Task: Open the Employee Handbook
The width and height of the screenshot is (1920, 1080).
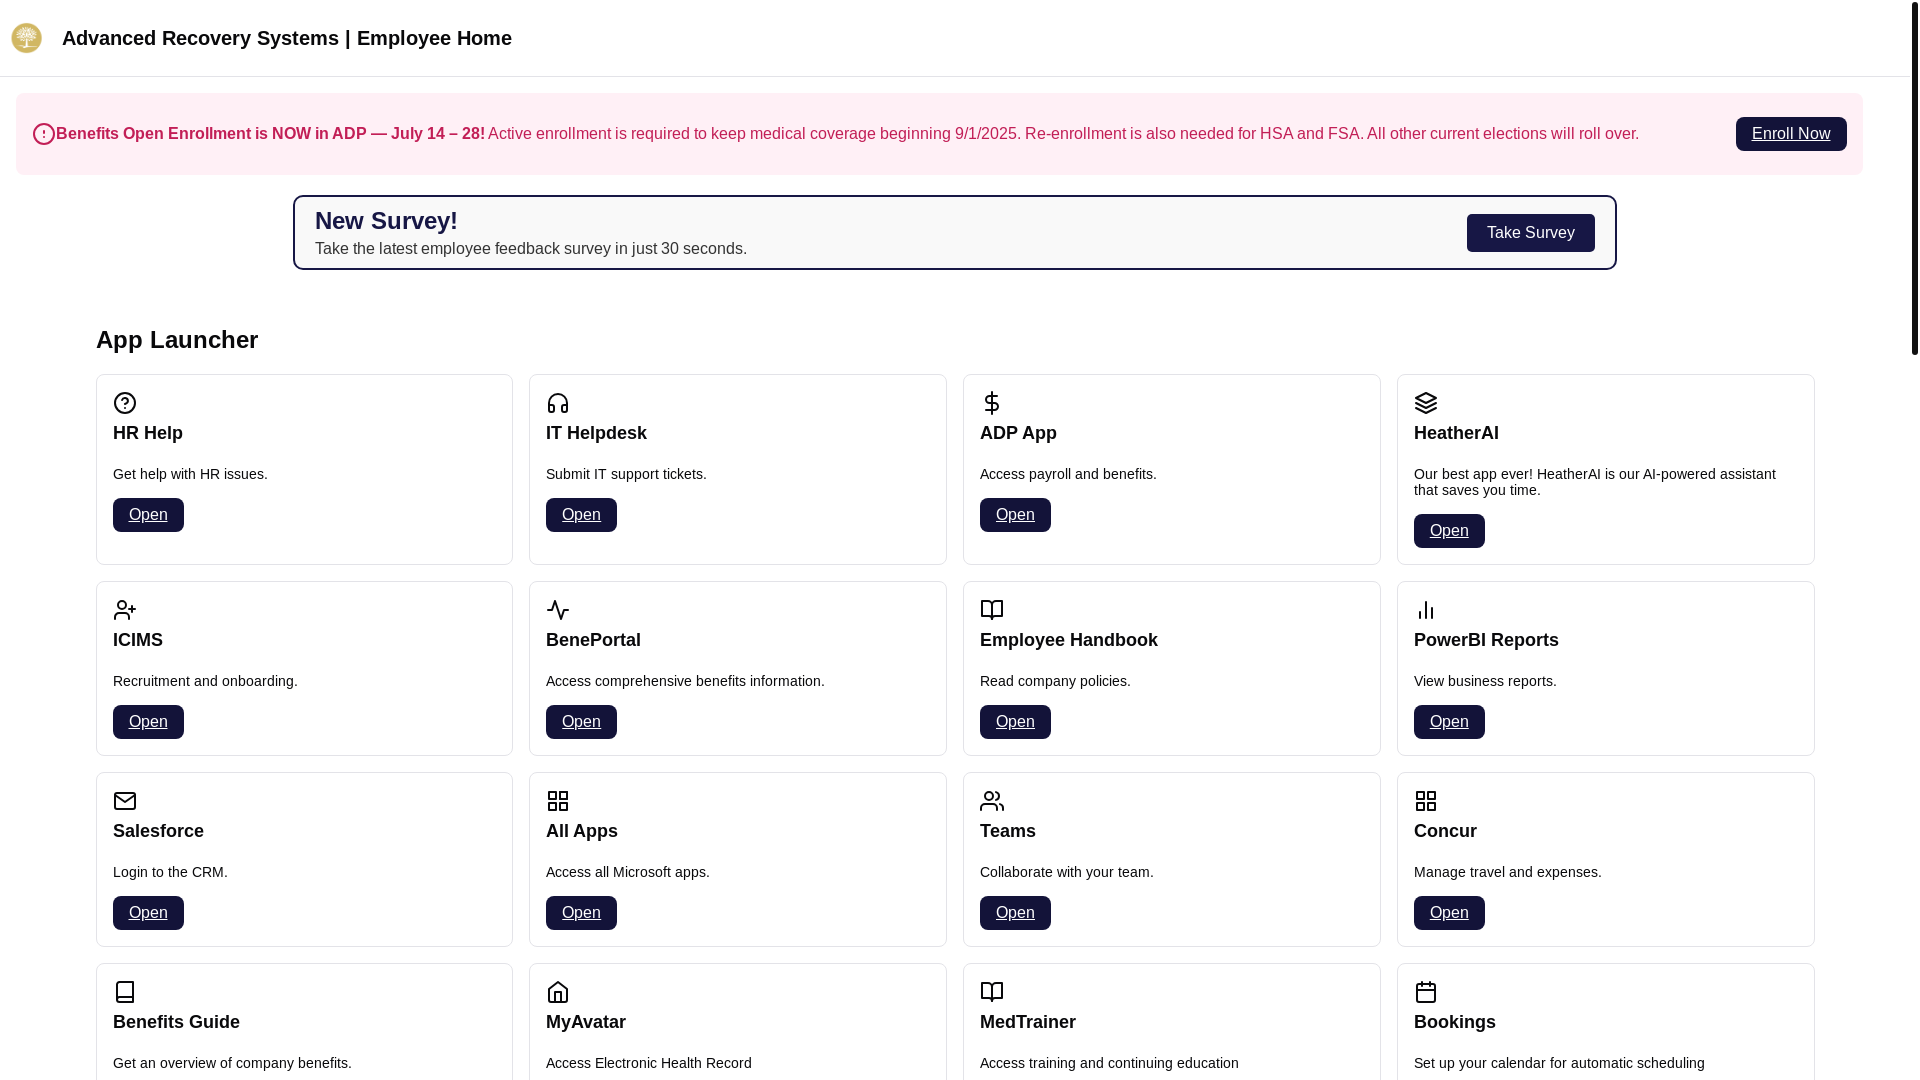Action: [x=1015, y=722]
